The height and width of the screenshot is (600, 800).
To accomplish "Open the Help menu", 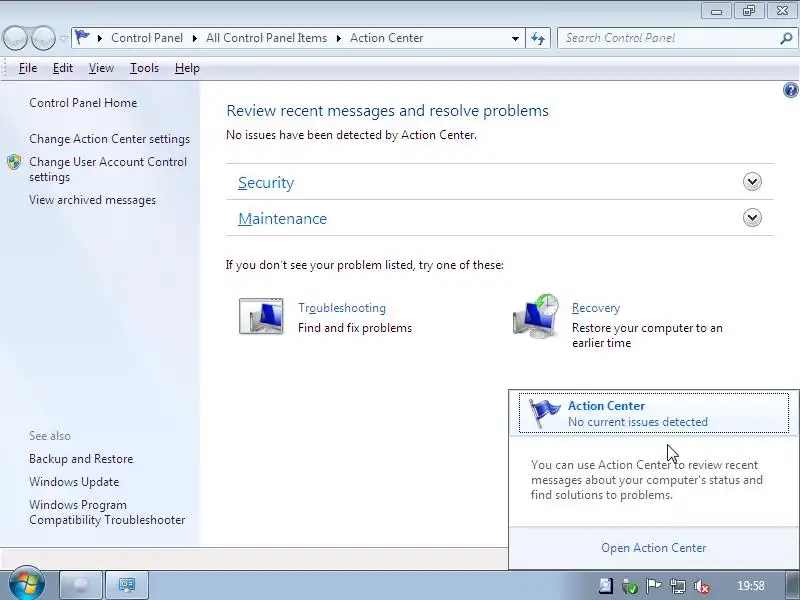I will [187, 68].
